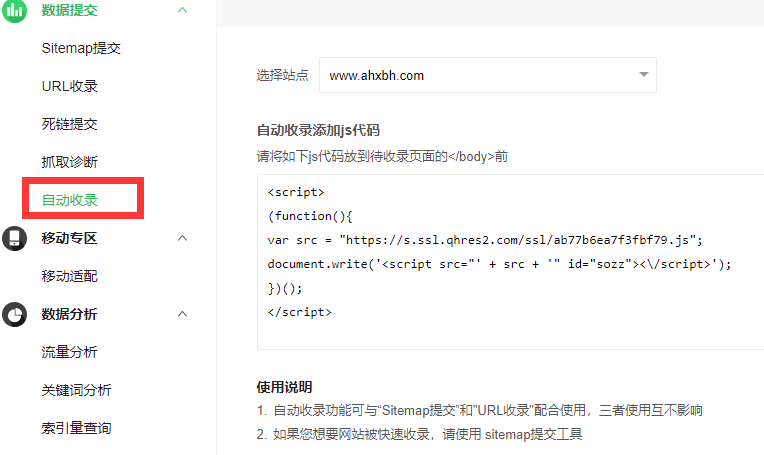764x455 pixels.
Task: Collapse the 数据分析 section chevron
Action: [182, 314]
